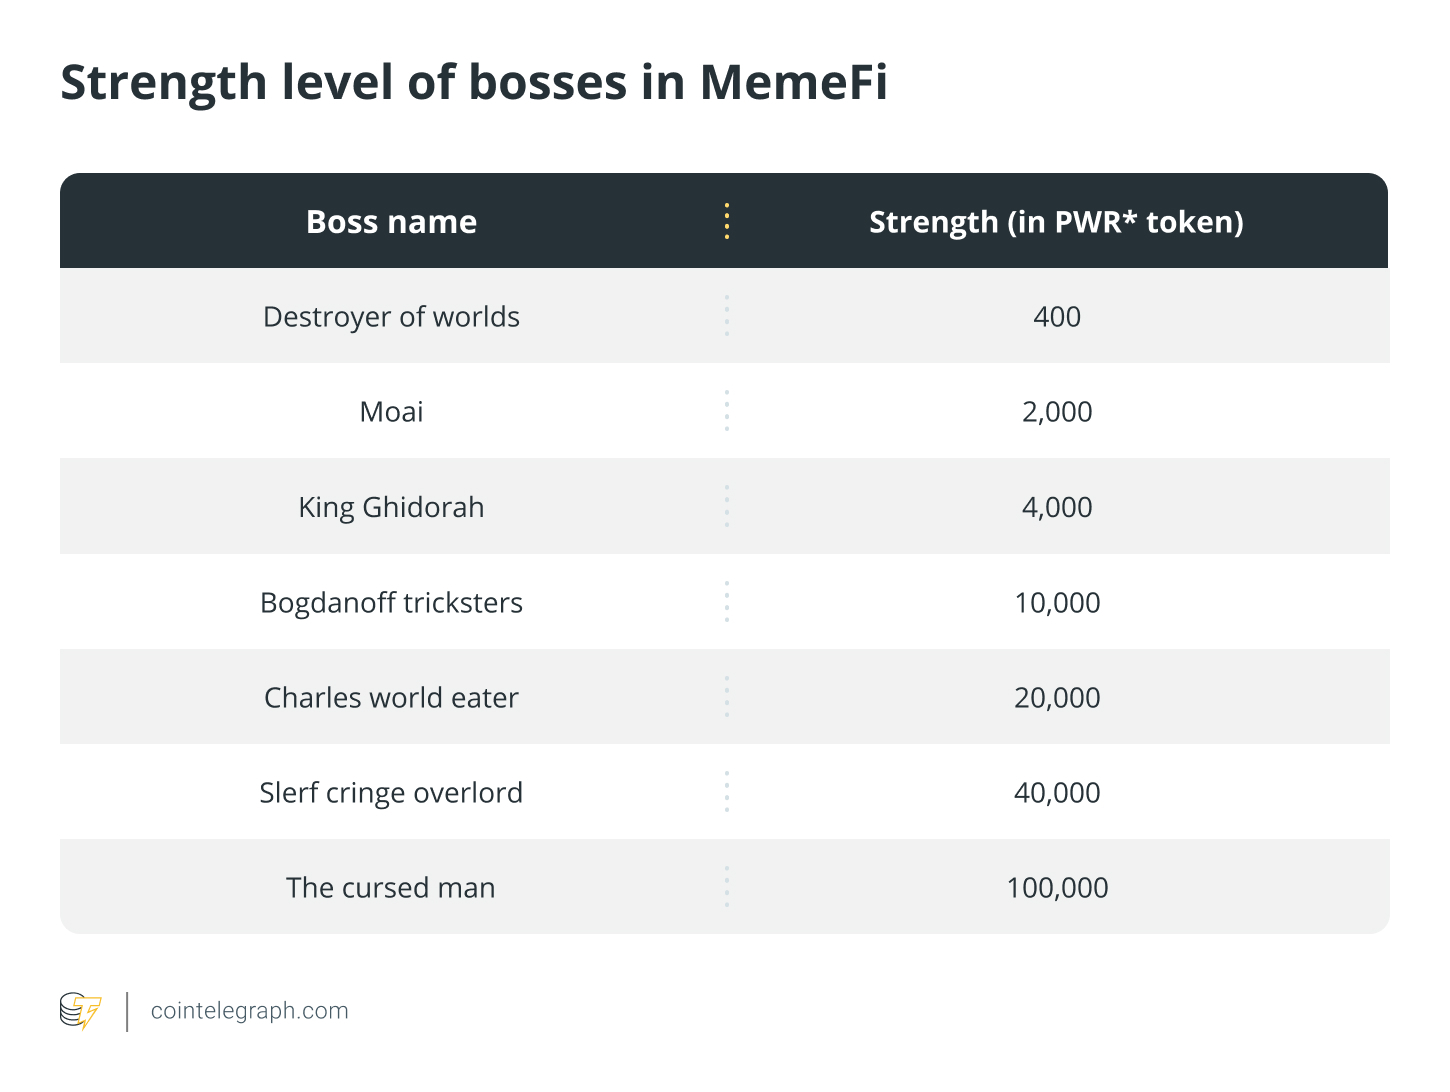Image resolution: width=1450 pixels, height=1092 pixels.
Task: Select the "Destroyer of worlds" boss cell
Action: click(x=391, y=317)
